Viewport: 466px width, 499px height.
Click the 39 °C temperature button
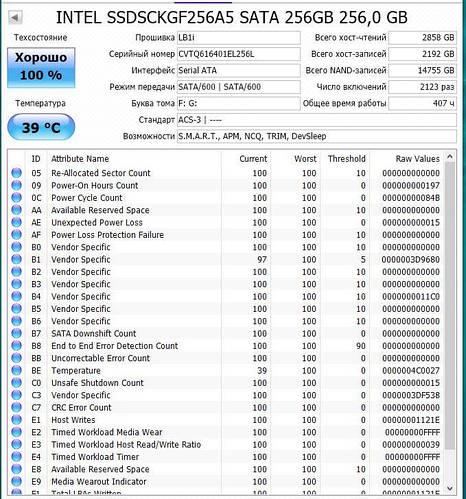click(x=41, y=127)
